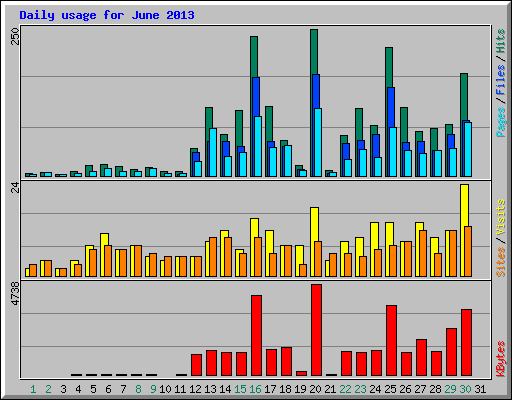The width and height of the screenshot is (512, 400).
Task: Click the orange Sites bar for day 27
Action: pos(423,253)
